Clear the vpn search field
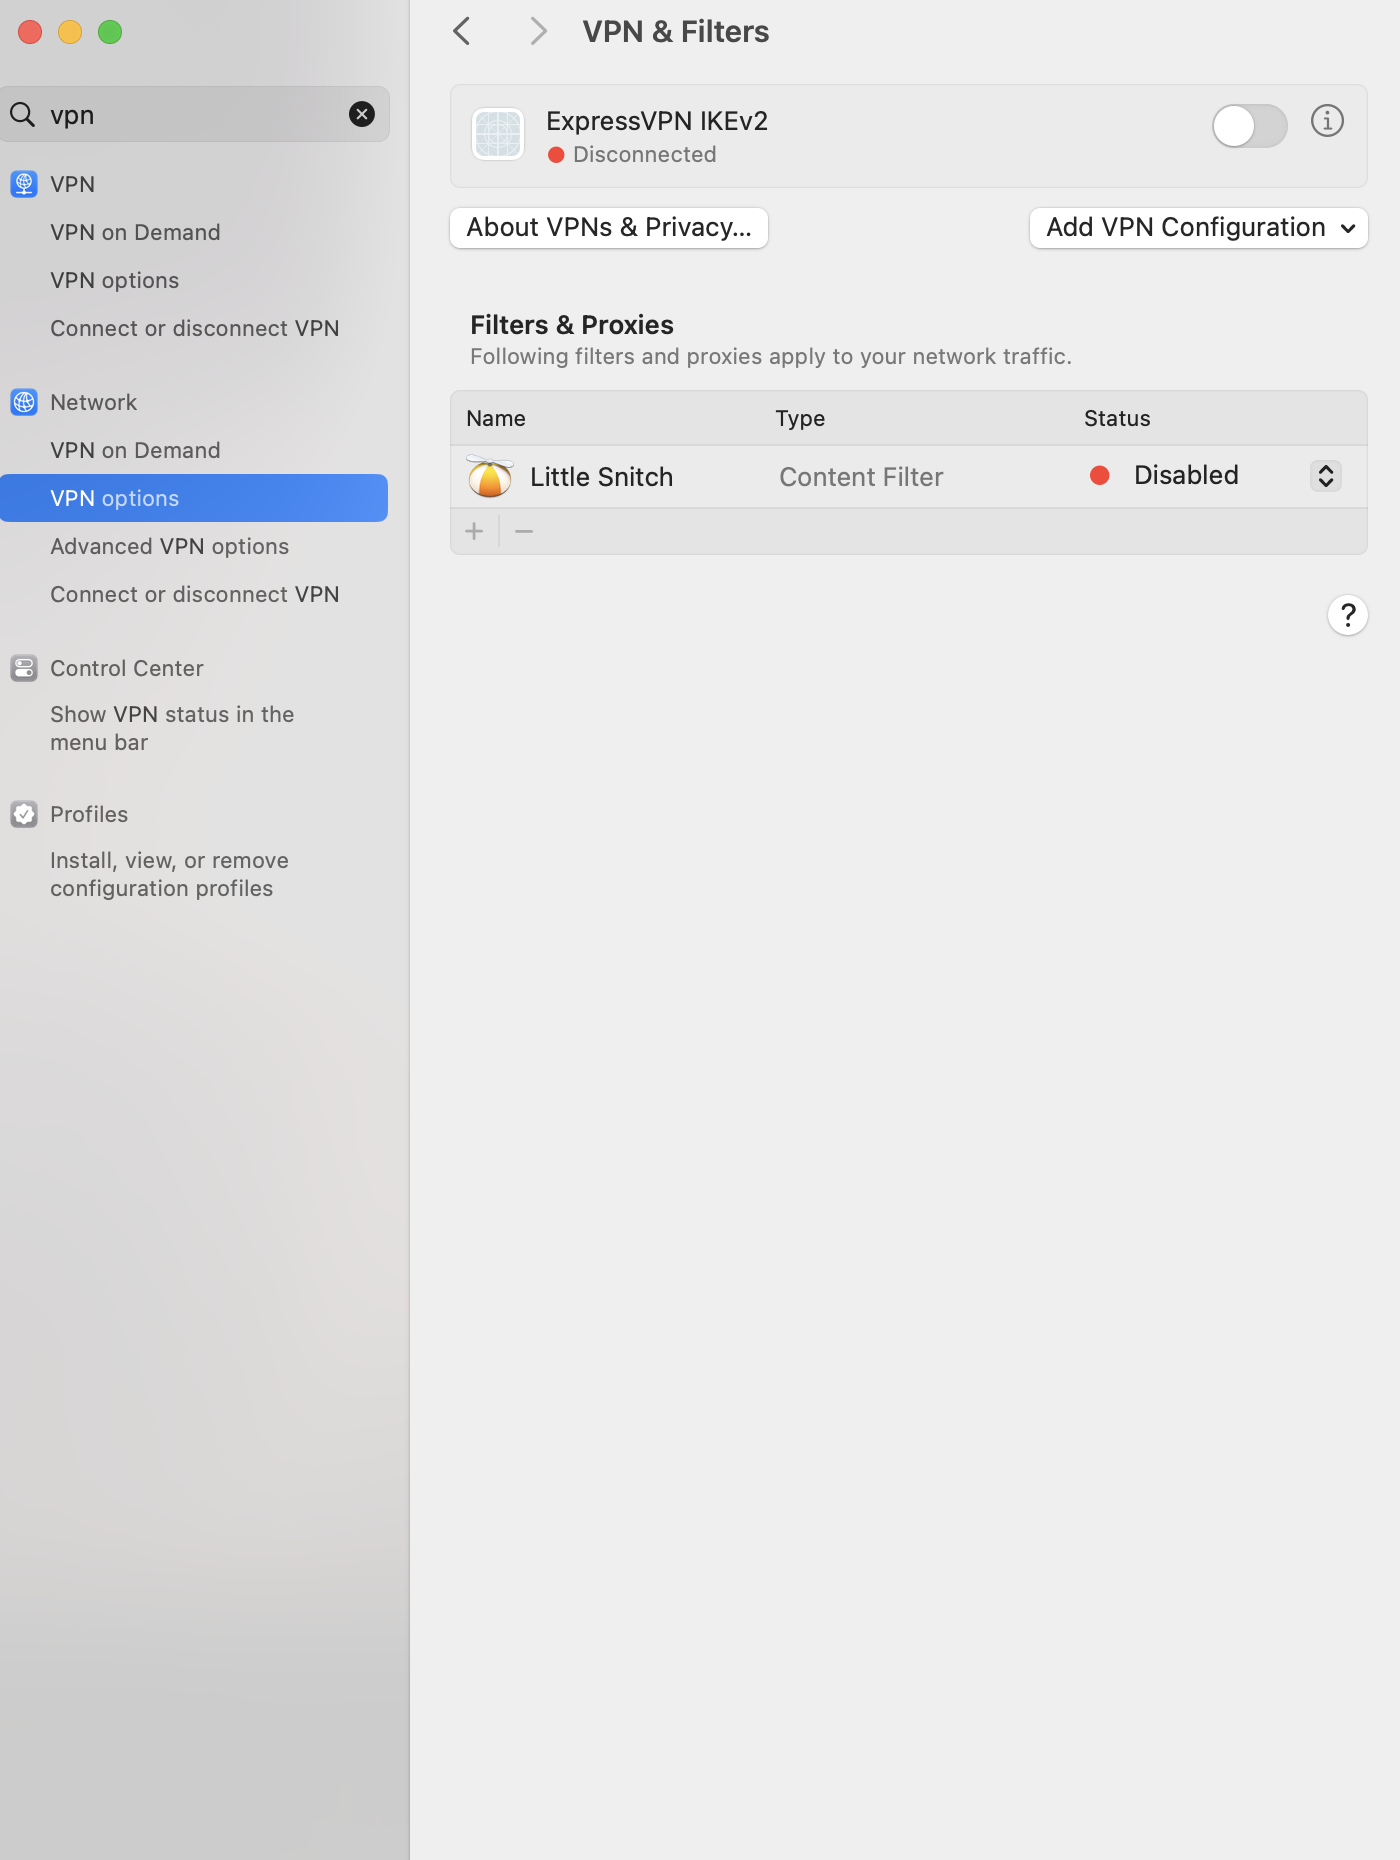The width and height of the screenshot is (1400, 1860). point(362,114)
